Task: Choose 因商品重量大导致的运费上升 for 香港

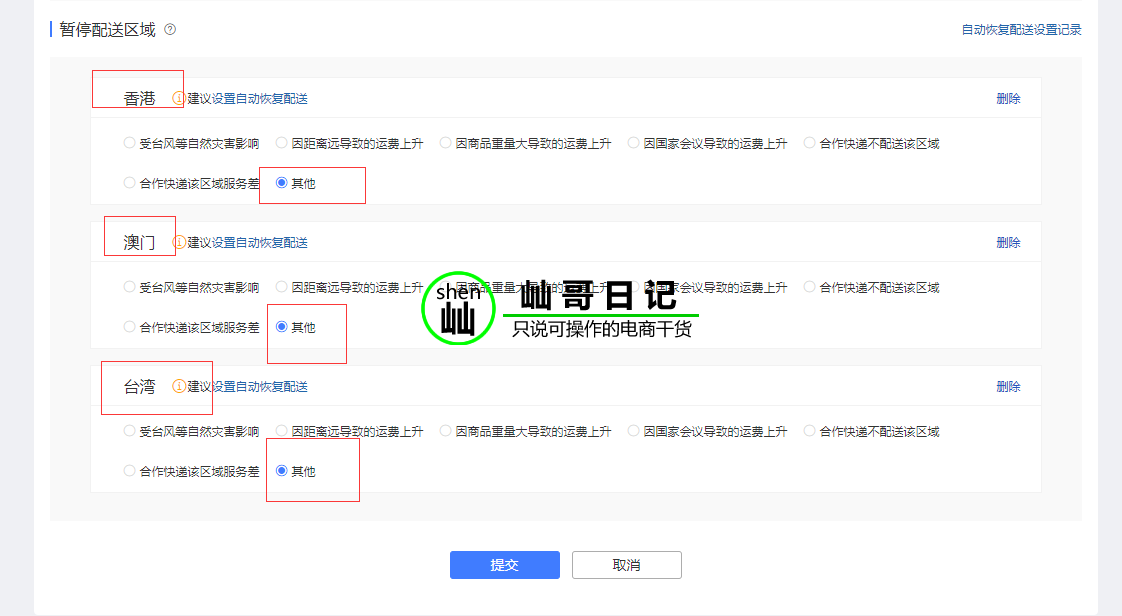Action: click(x=445, y=143)
